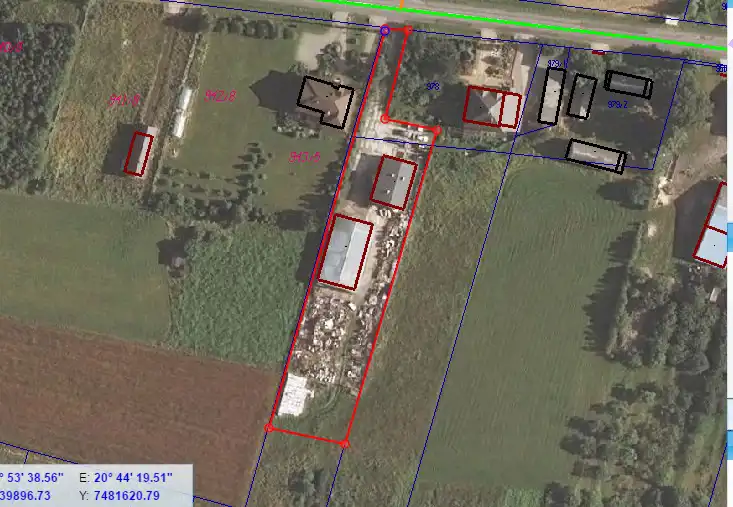Select the red vertex at parcel's top-right corner
733x507 pixels.
tap(406, 30)
